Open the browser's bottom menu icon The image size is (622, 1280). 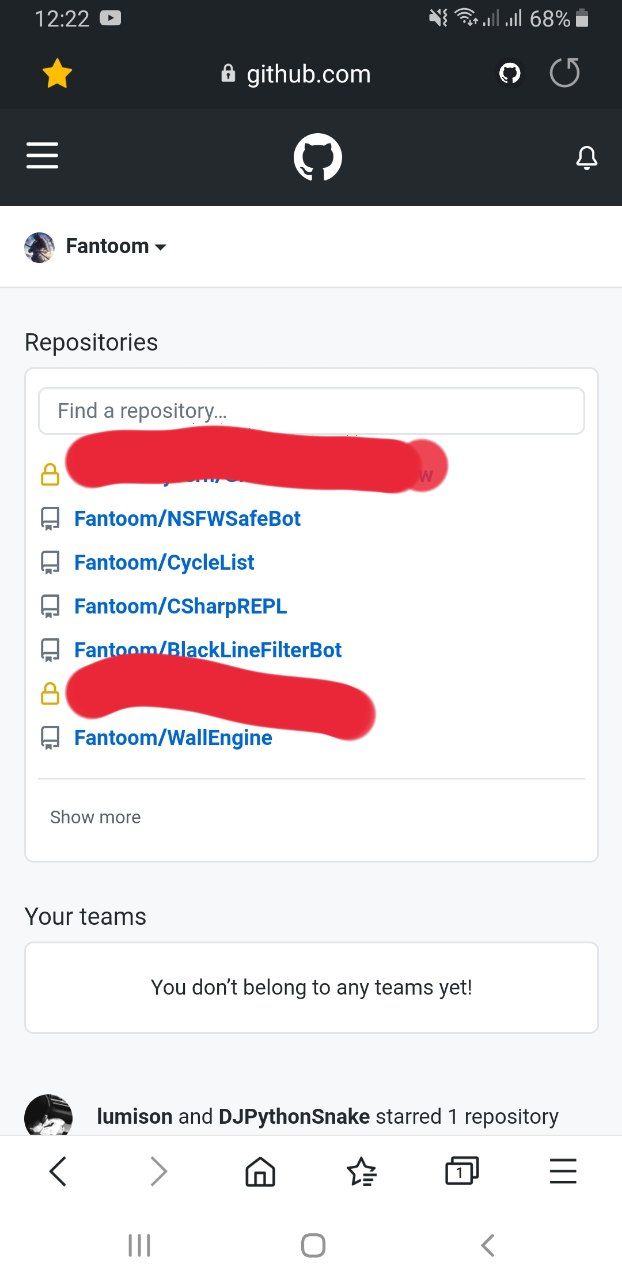pos(563,1171)
